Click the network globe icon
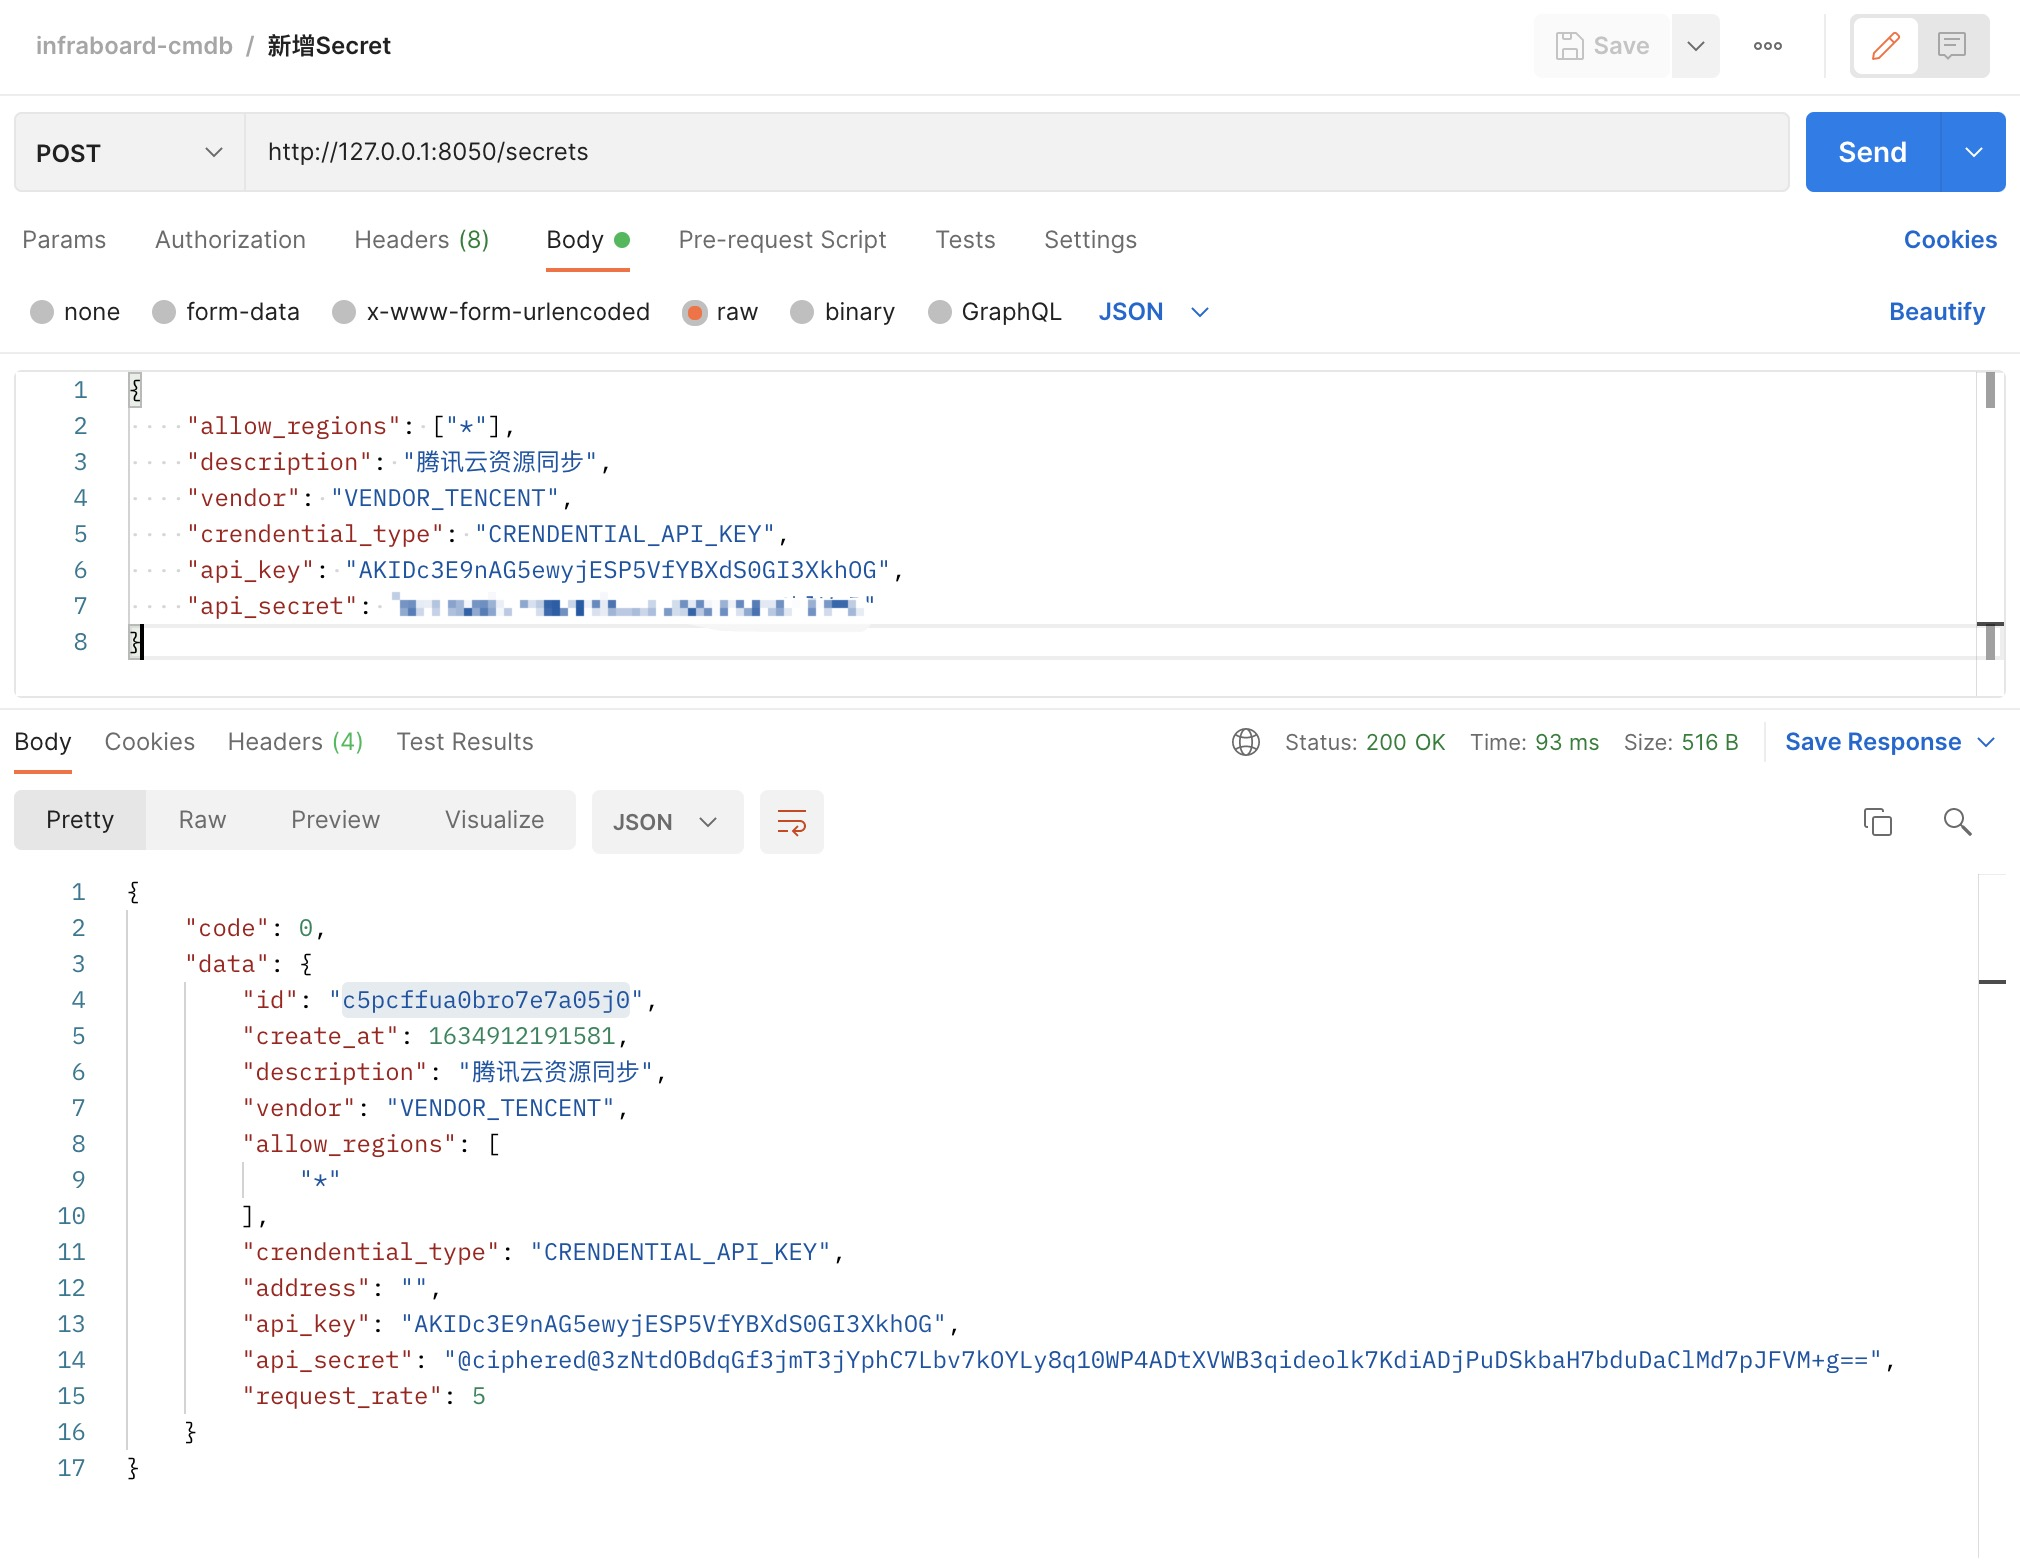 pos(1246,742)
